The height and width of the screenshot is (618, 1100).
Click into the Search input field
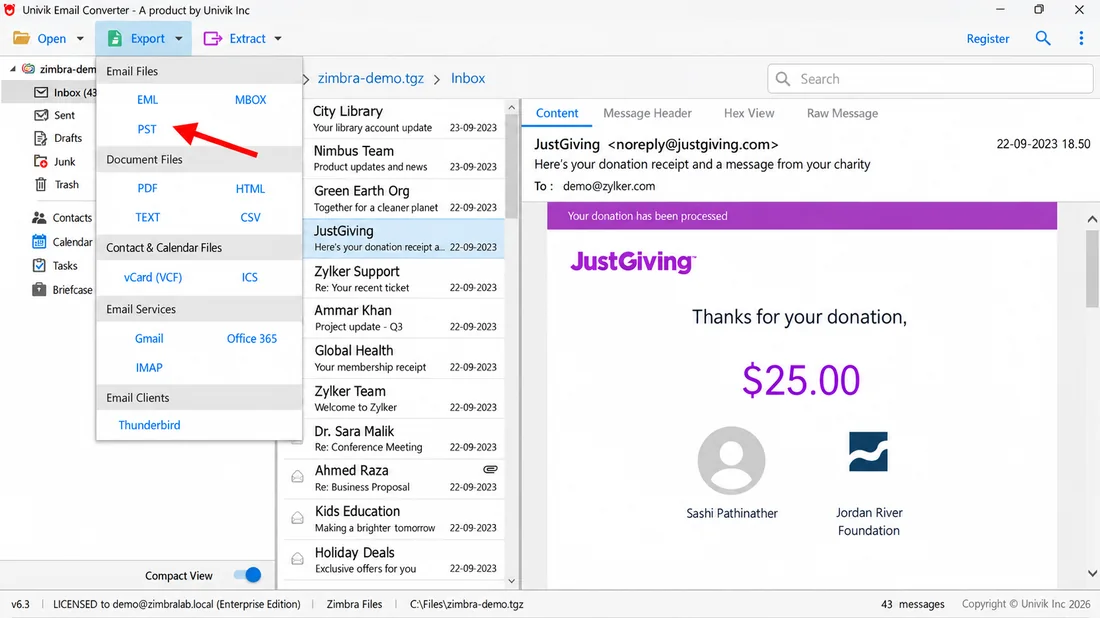[930, 79]
